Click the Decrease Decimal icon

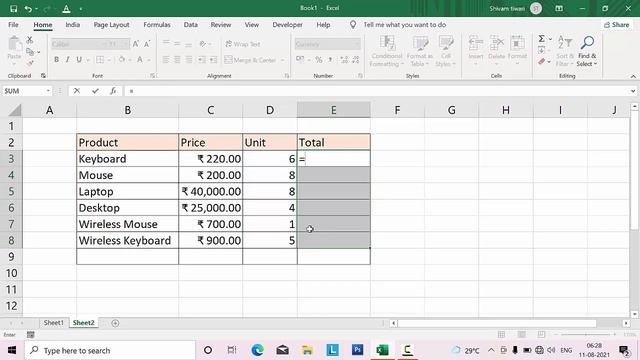356,60
